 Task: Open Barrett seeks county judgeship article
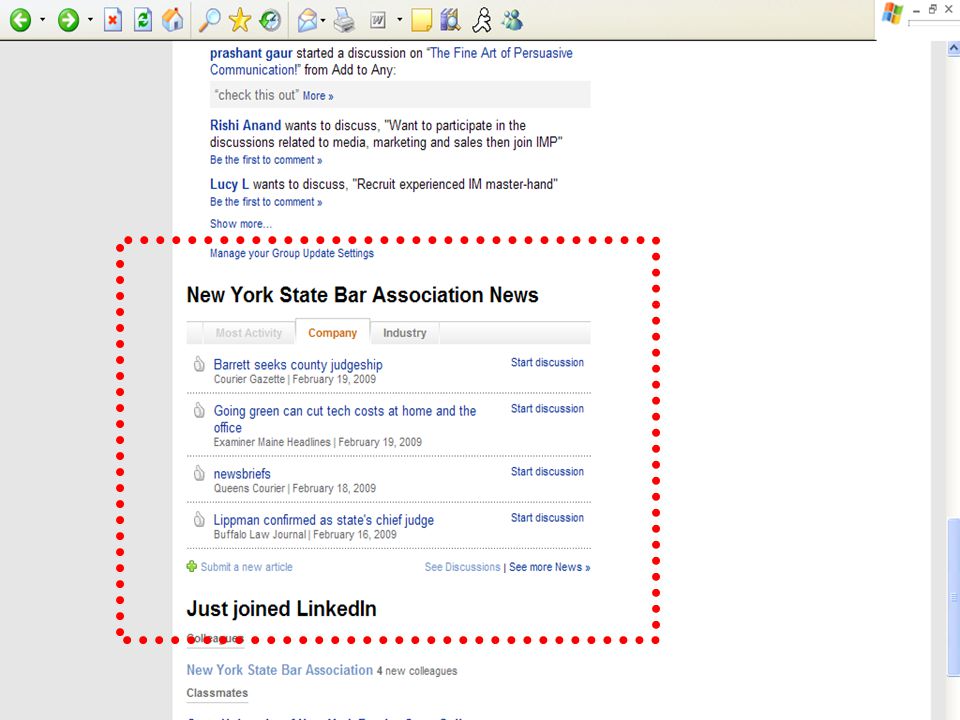tap(298, 365)
